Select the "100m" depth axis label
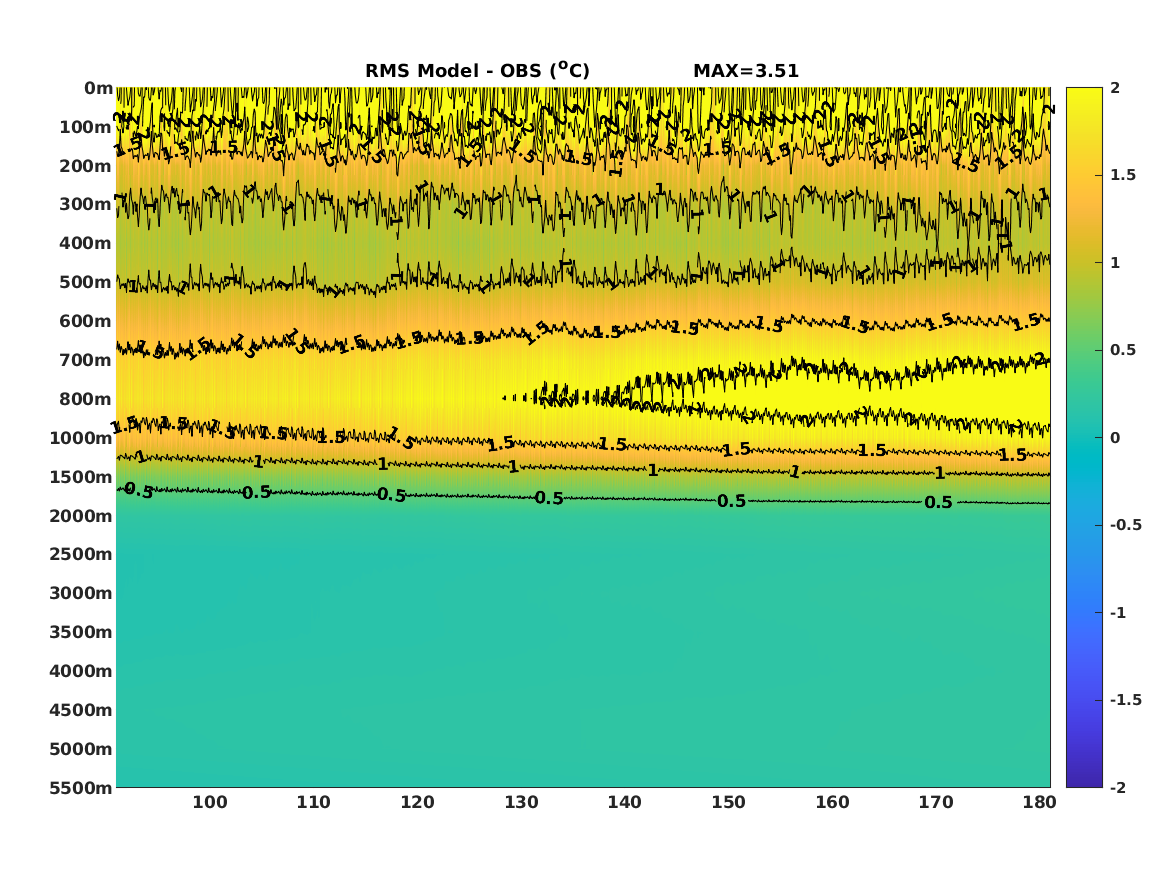Image resolution: width=1167 pixels, height=875 pixels. (86, 127)
